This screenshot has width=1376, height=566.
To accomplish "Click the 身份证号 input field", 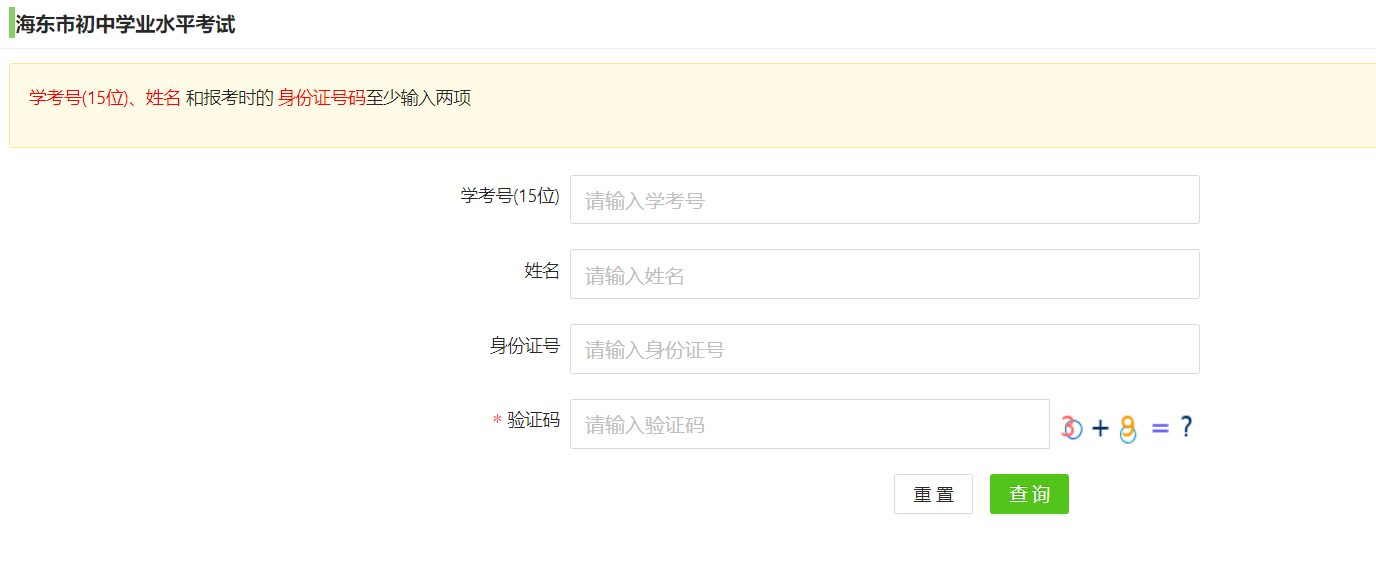I will [884, 349].
